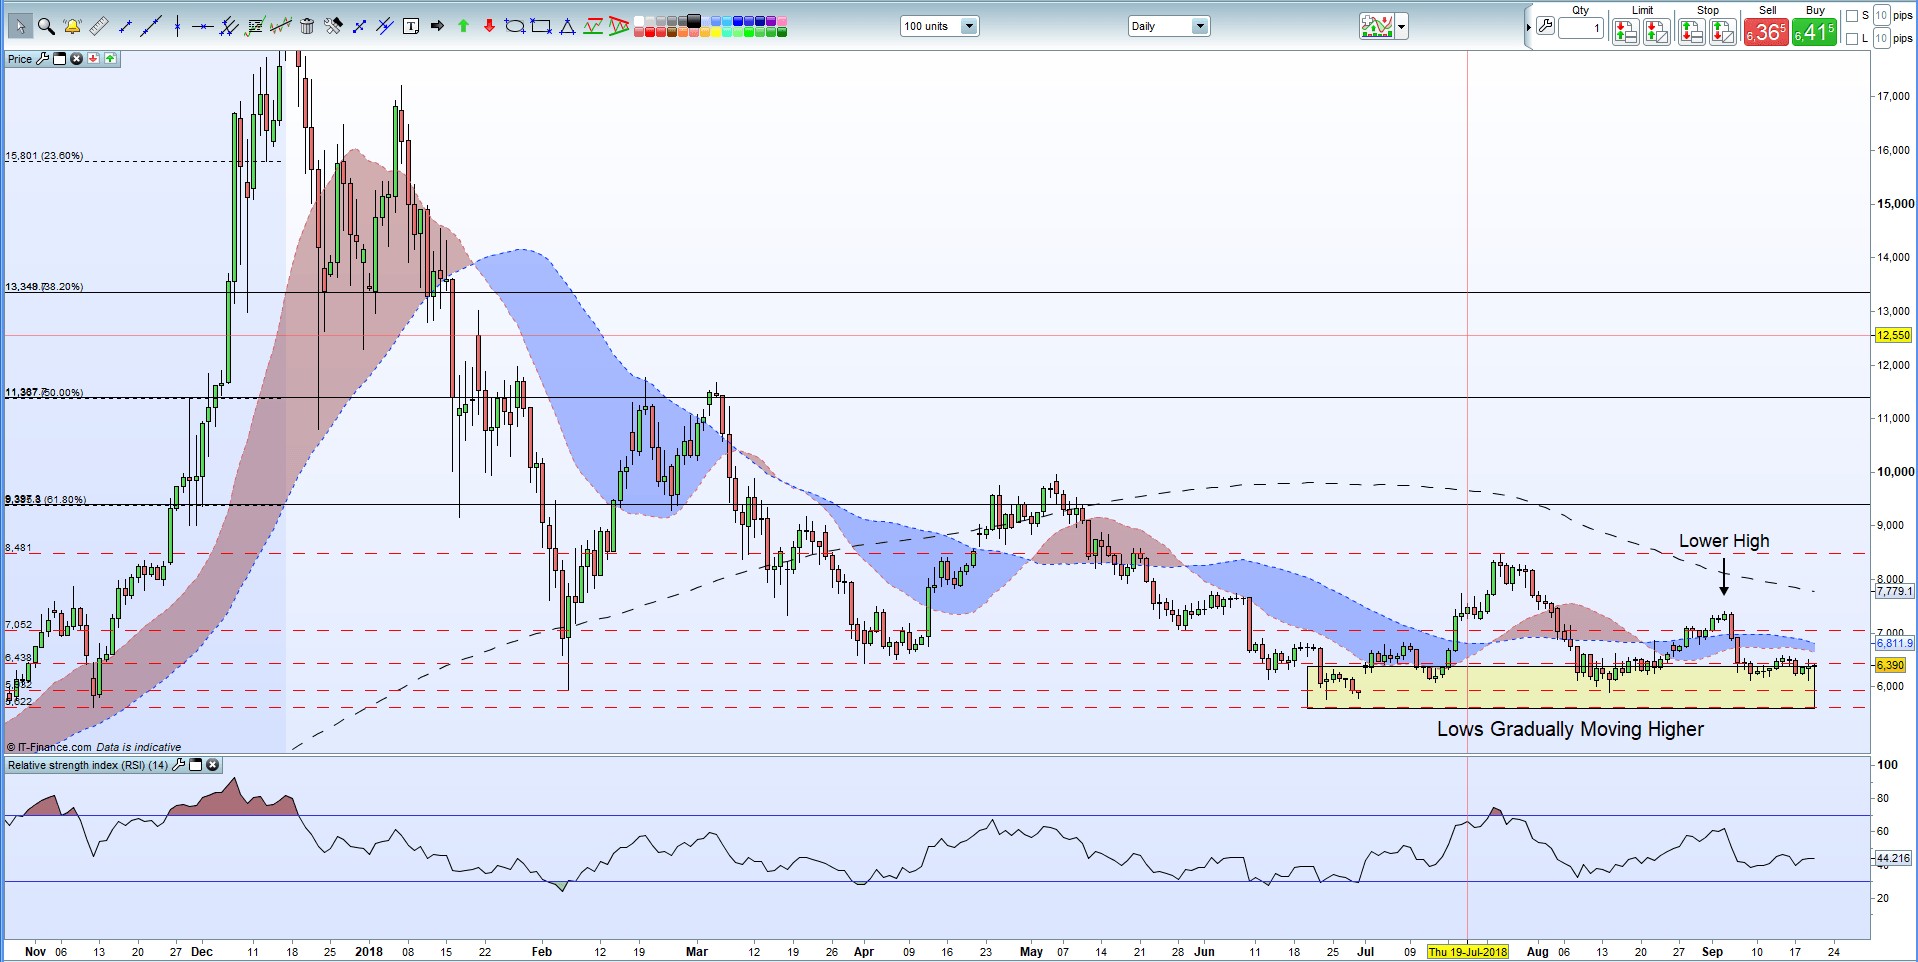Choose the dark green color swatch
Screen dimensions: 1918x962
(781, 31)
